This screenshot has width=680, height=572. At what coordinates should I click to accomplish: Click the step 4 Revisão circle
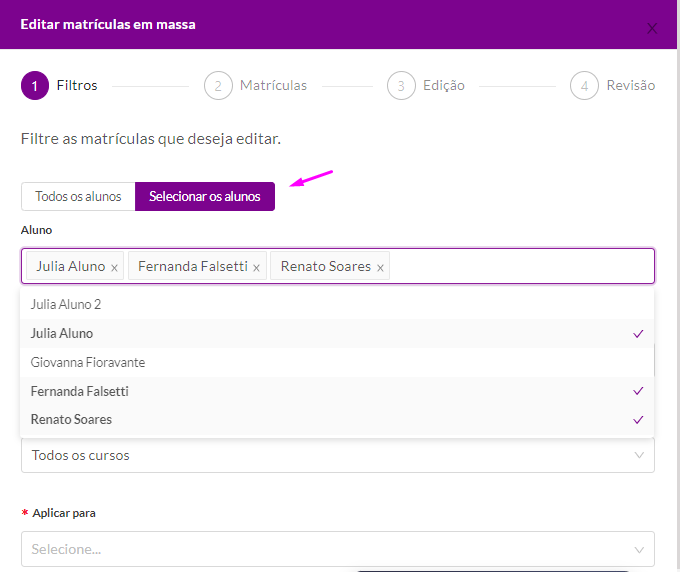(x=584, y=86)
